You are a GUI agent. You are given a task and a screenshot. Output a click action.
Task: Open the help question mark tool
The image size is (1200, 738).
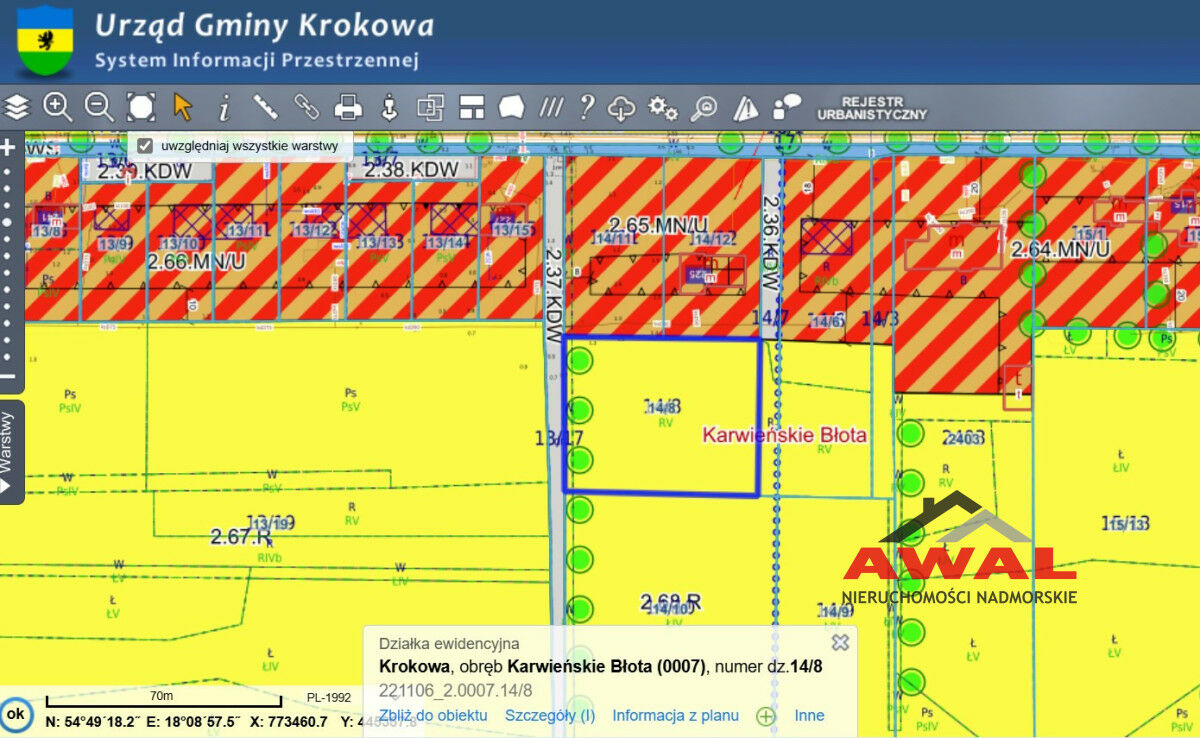(x=587, y=106)
